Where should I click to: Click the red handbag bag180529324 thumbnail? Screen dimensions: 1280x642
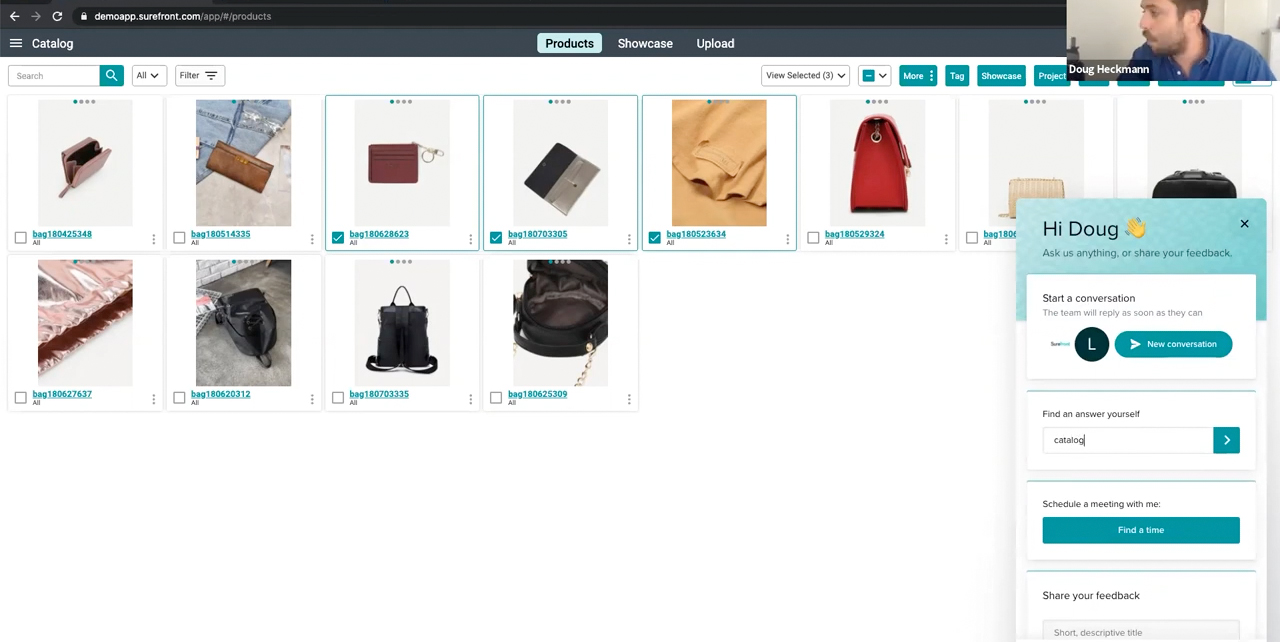coord(877,163)
